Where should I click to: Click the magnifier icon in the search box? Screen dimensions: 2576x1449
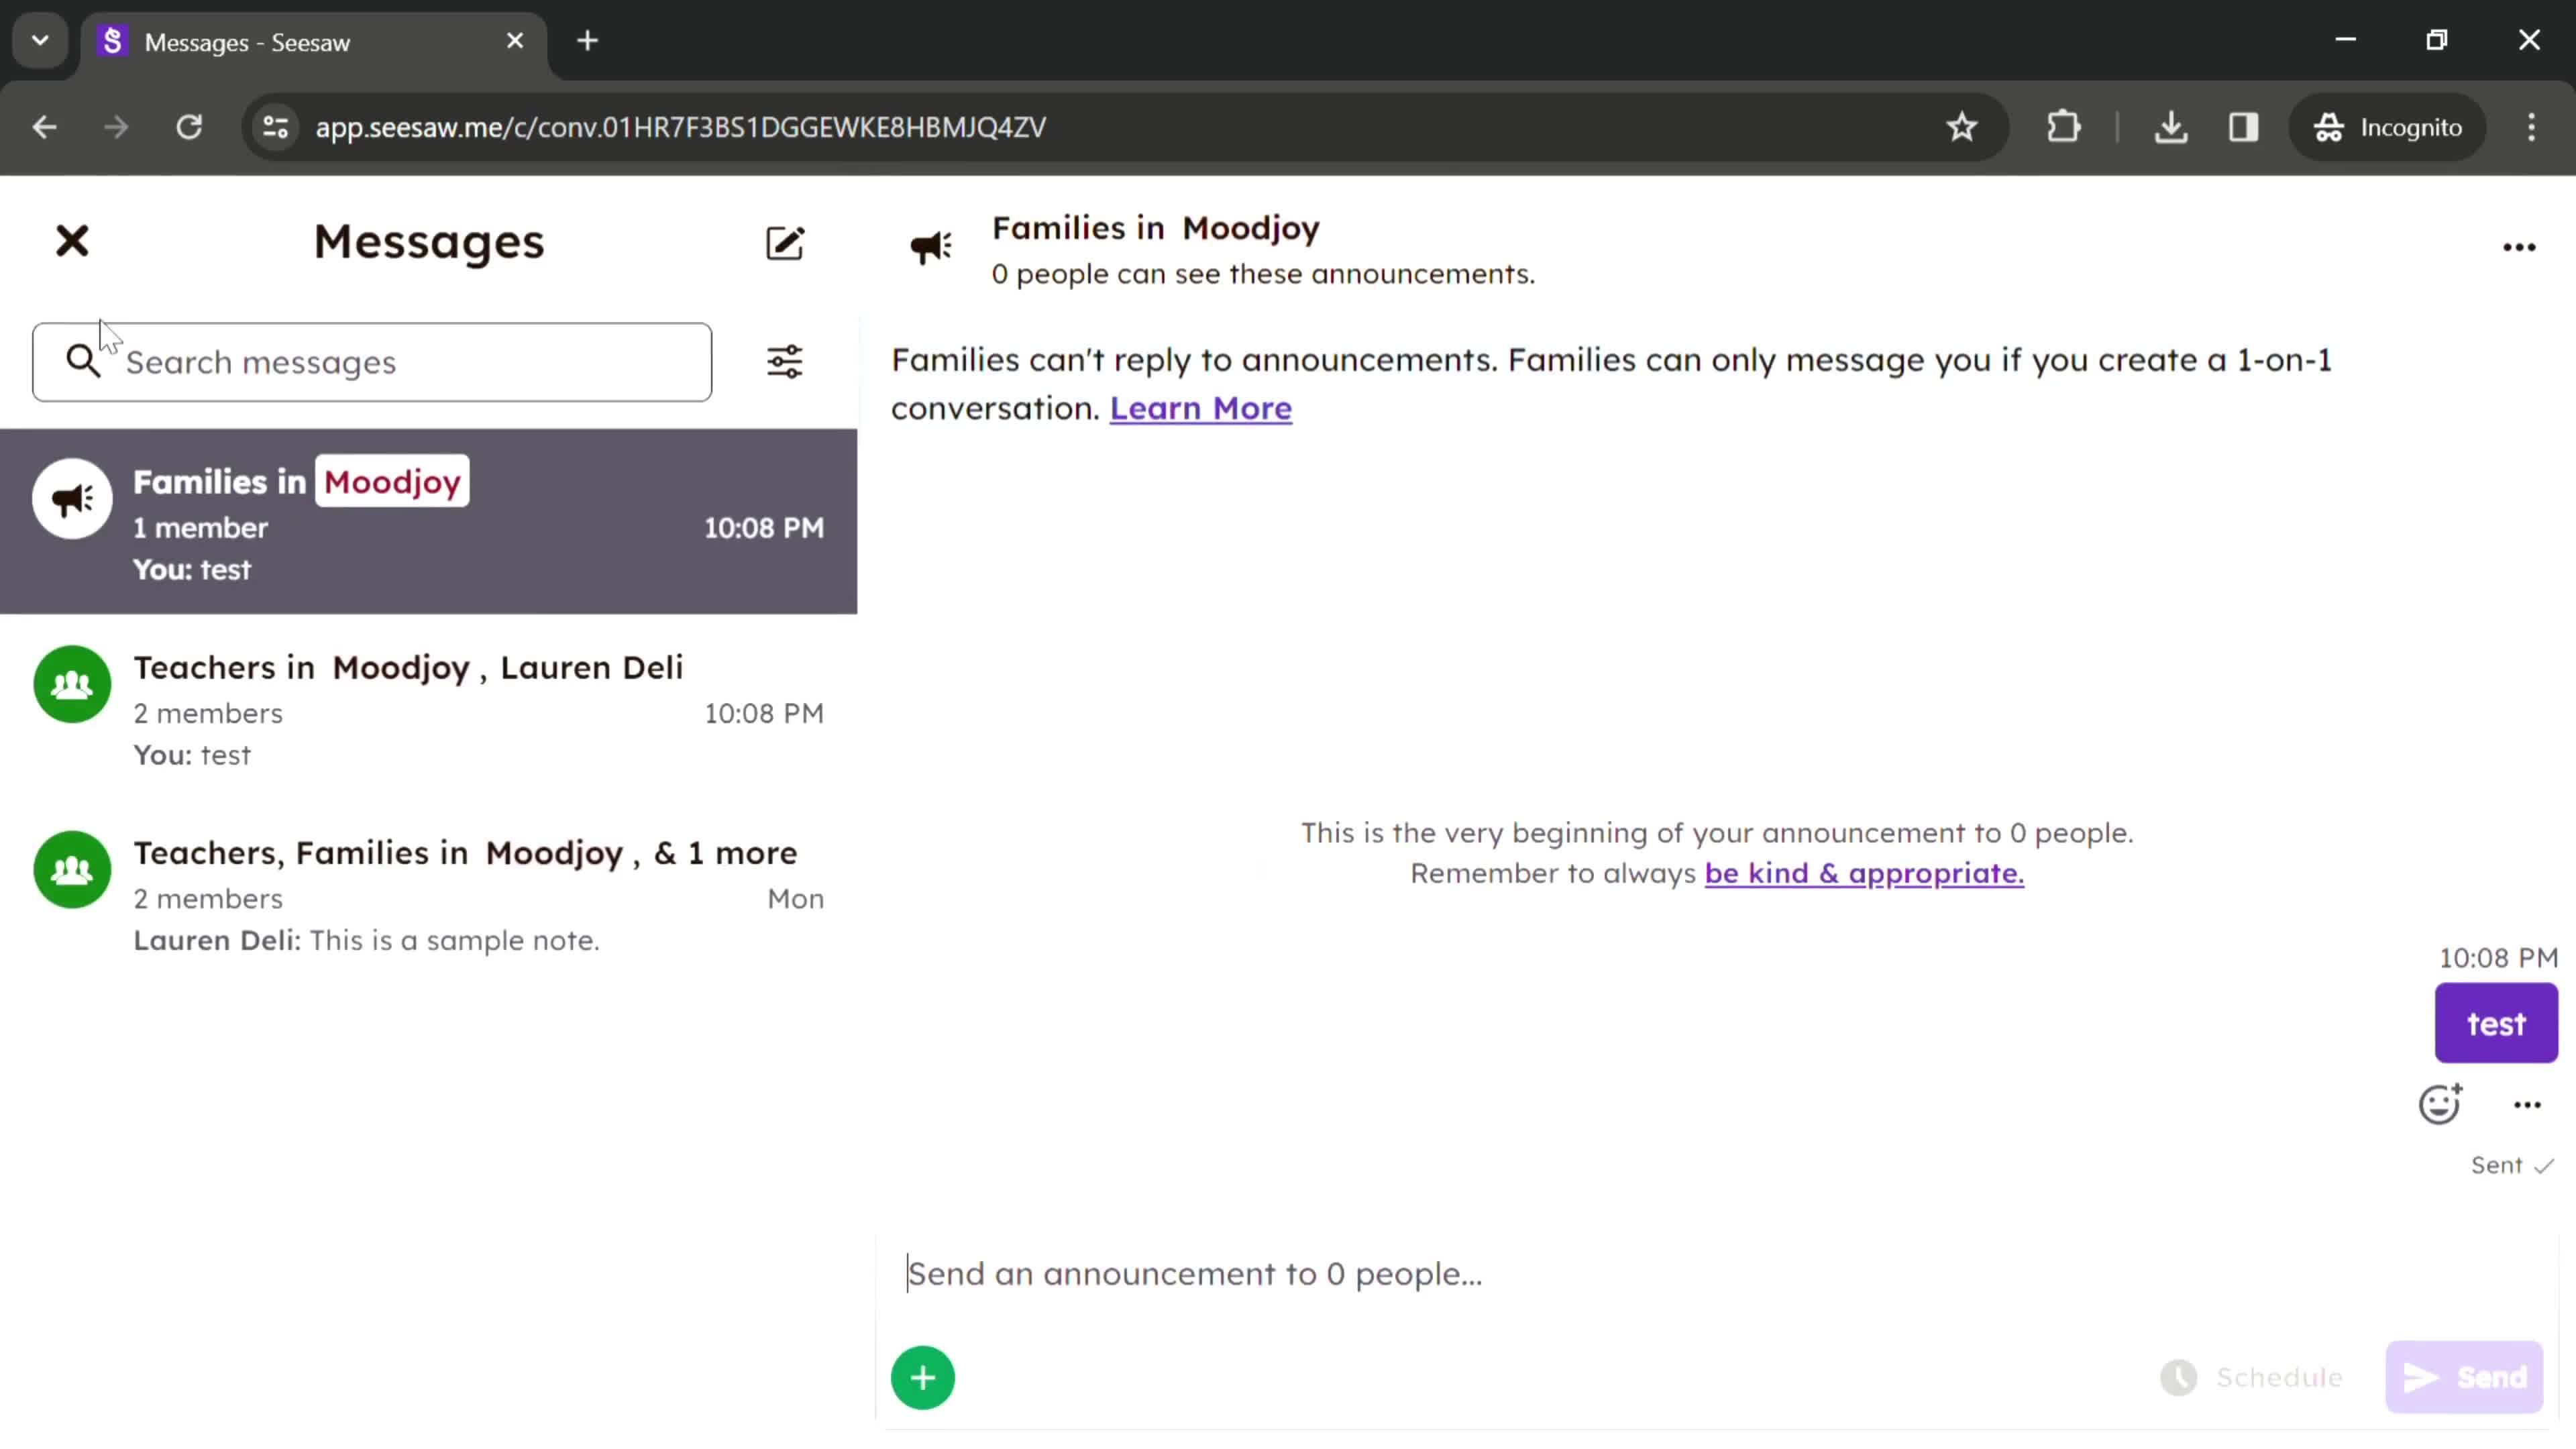point(83,361)
